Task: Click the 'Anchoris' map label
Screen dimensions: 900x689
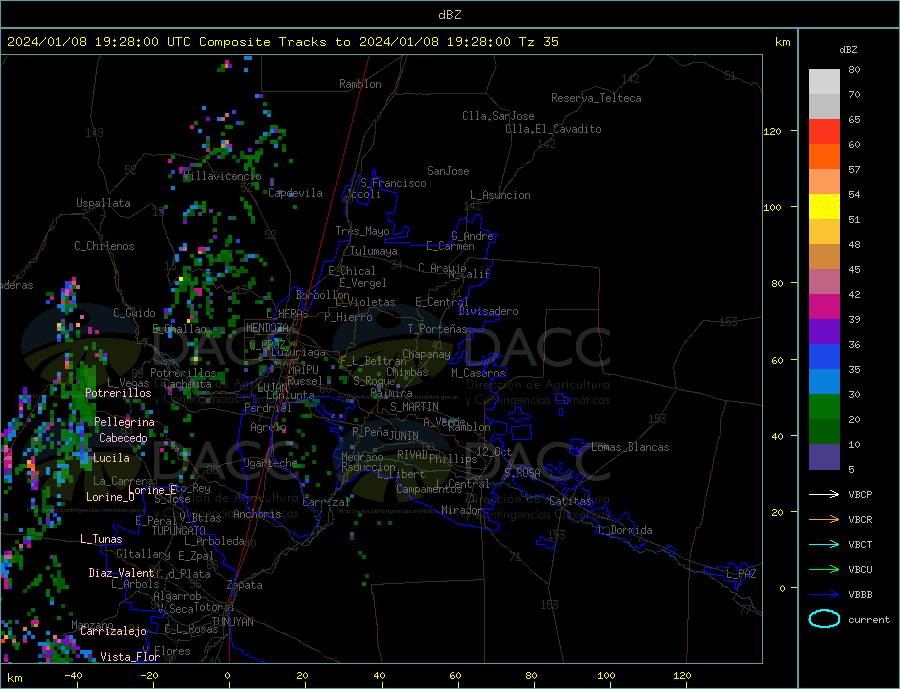Action: (x=257, y=514)
